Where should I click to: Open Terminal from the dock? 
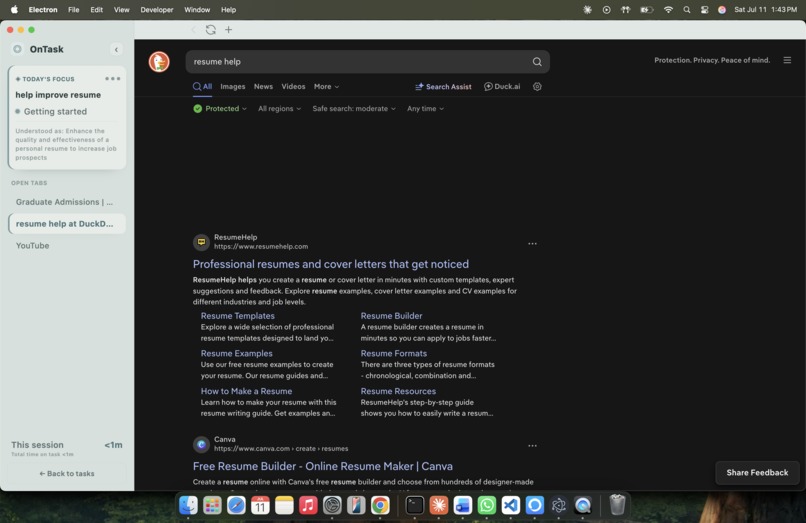(414, 506)
